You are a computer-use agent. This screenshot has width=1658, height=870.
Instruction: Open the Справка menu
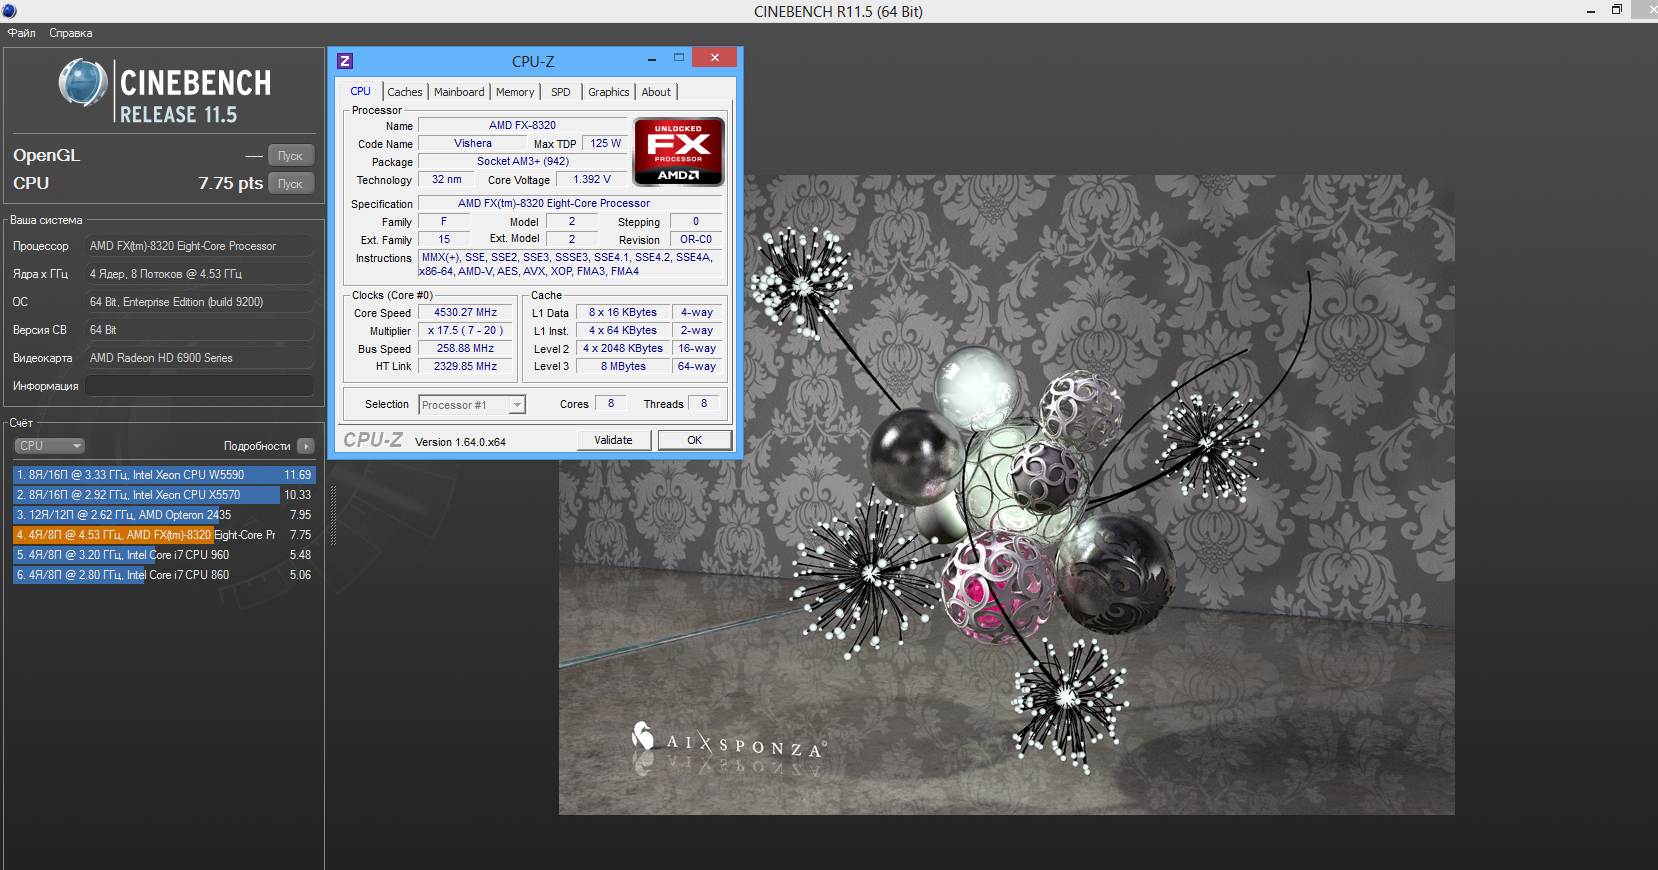point(71,33)
